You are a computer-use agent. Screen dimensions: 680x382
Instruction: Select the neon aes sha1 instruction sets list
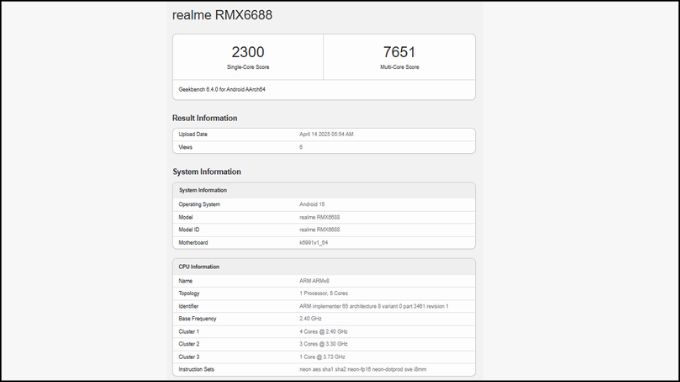click(363, 369)
